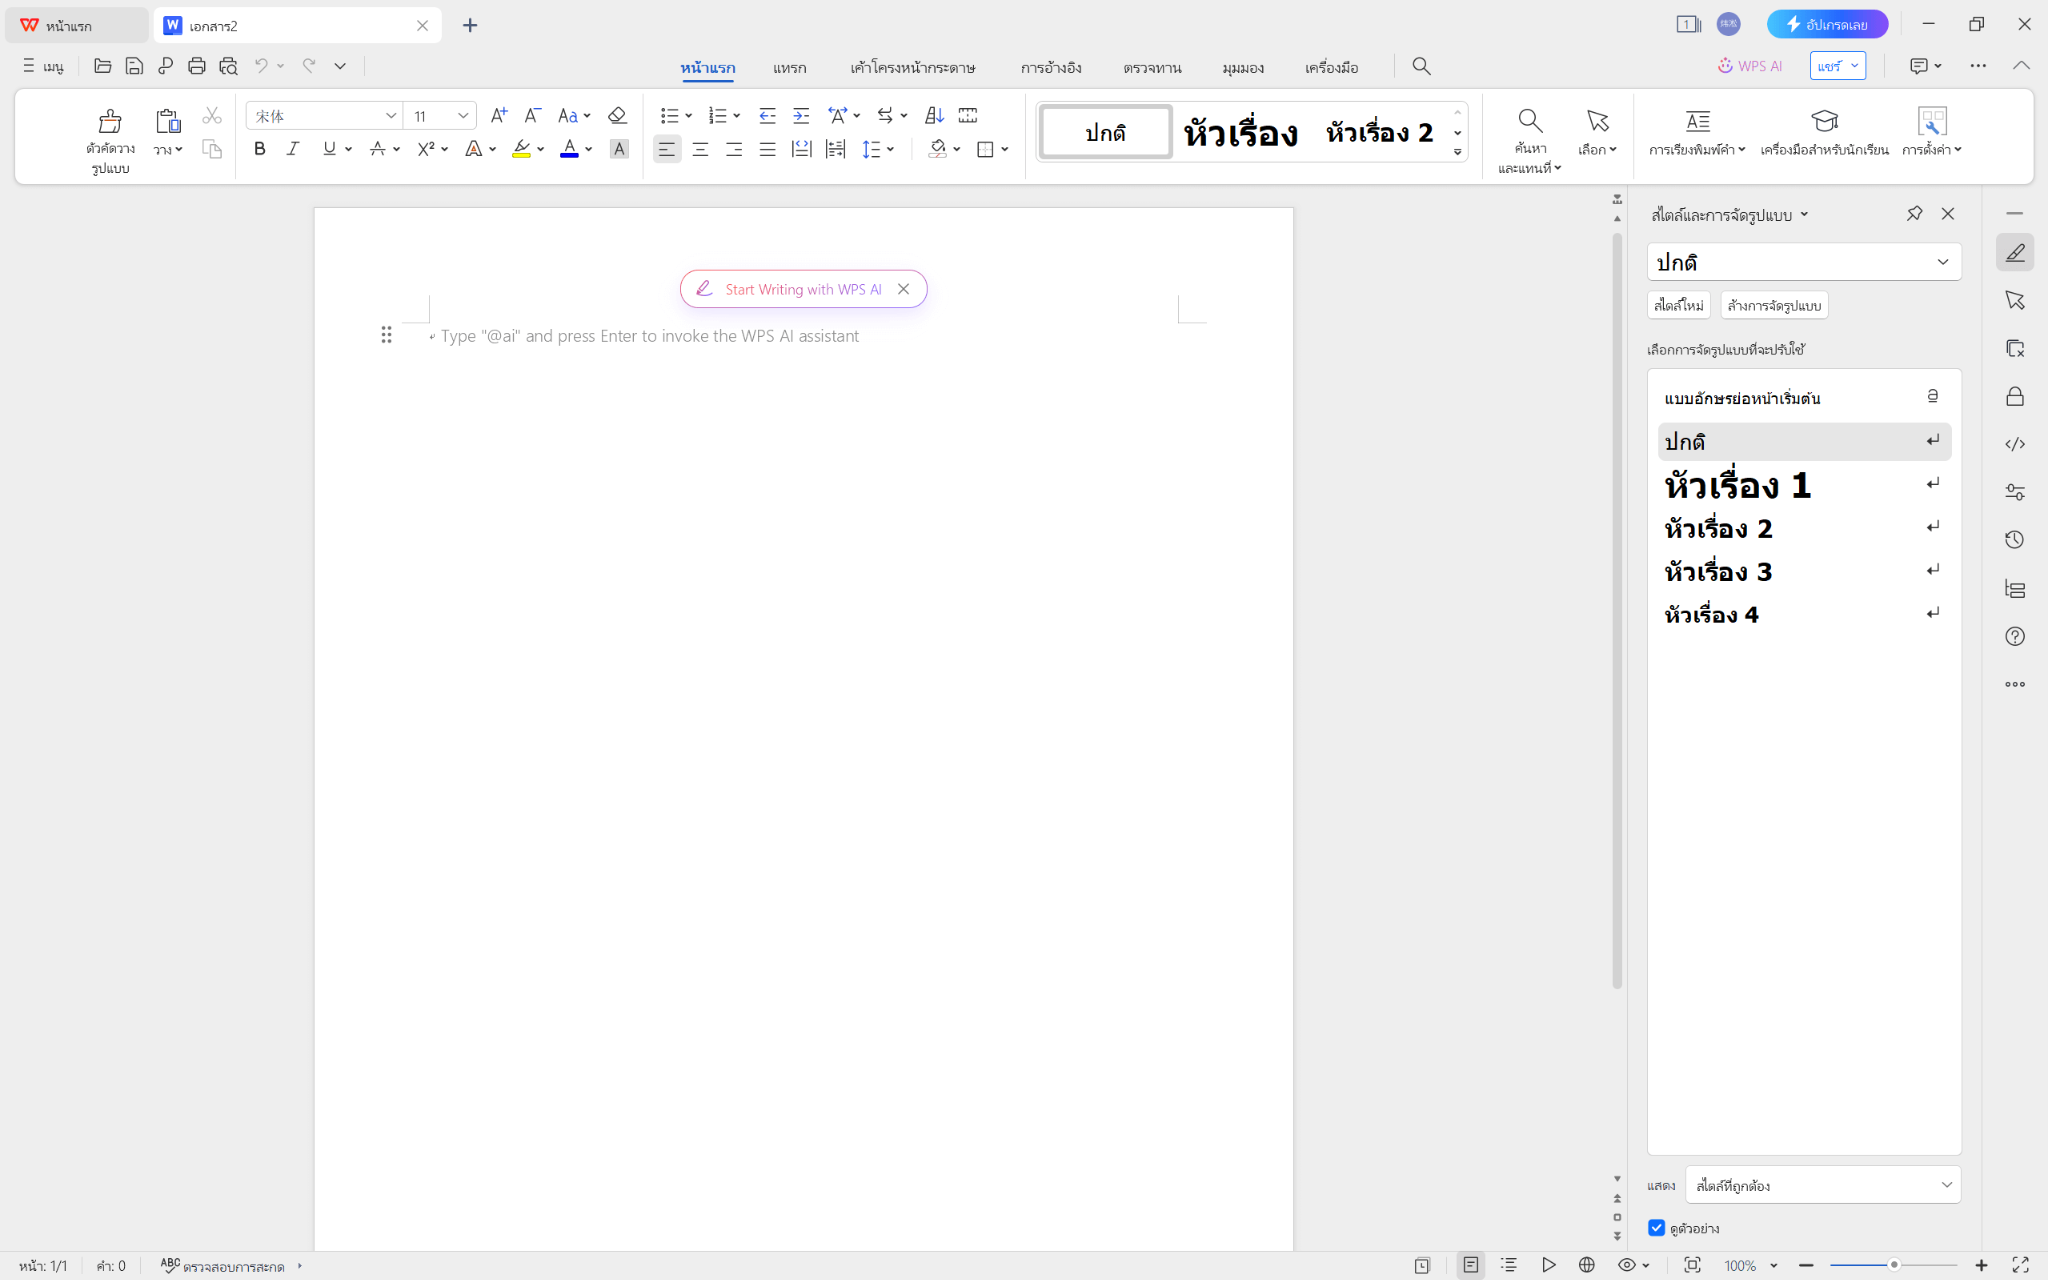Toggle italic formatting

293,149
